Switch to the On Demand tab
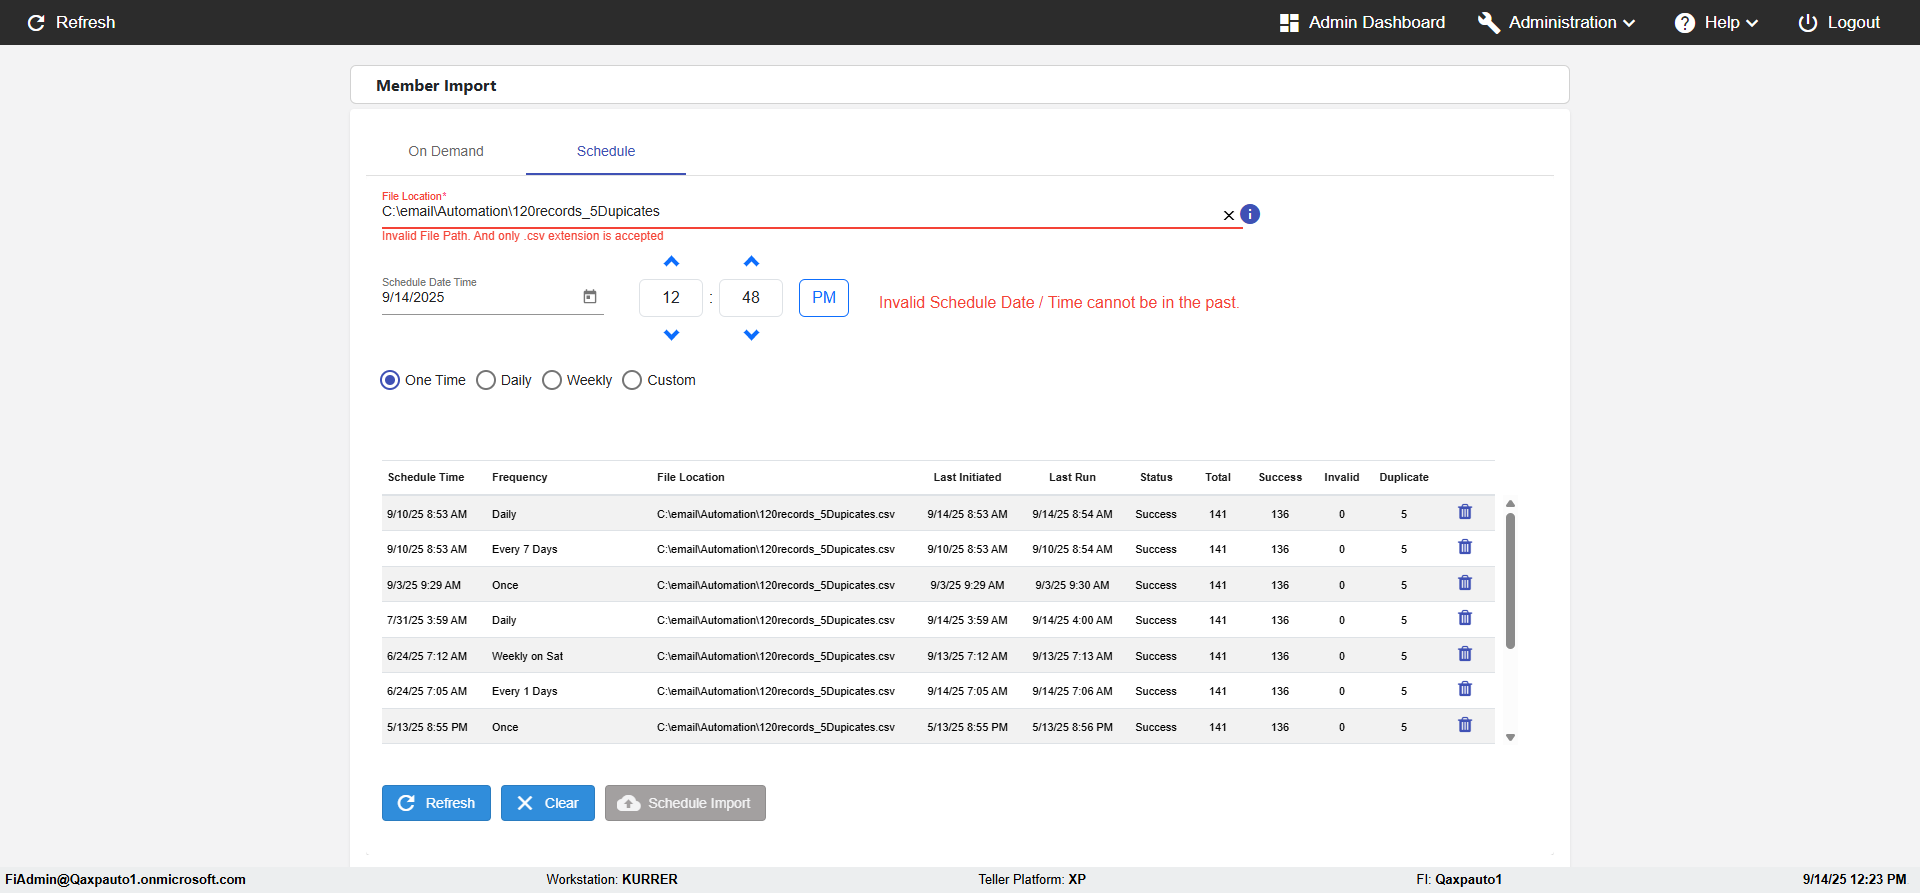Viewport: 1920px width, 893px height. pyautogui.click(x=446, y=151)
